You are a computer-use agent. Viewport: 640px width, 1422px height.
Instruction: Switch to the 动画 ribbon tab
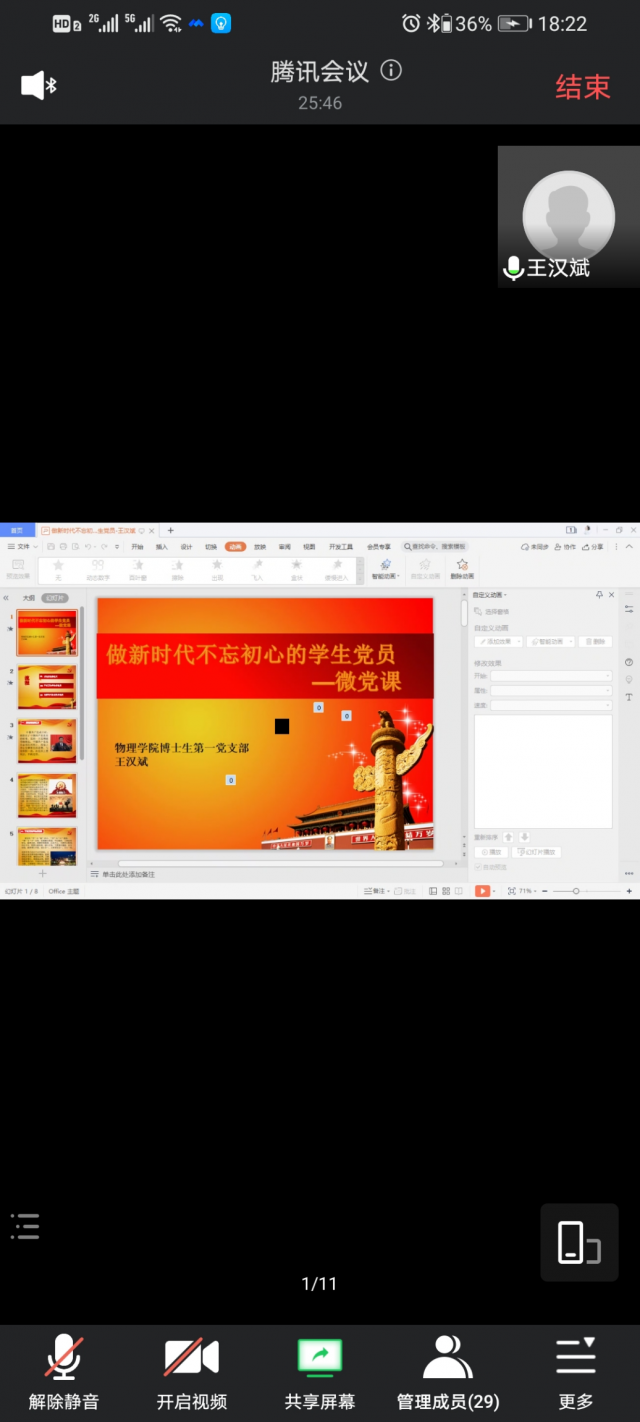(x=235, y=547)
